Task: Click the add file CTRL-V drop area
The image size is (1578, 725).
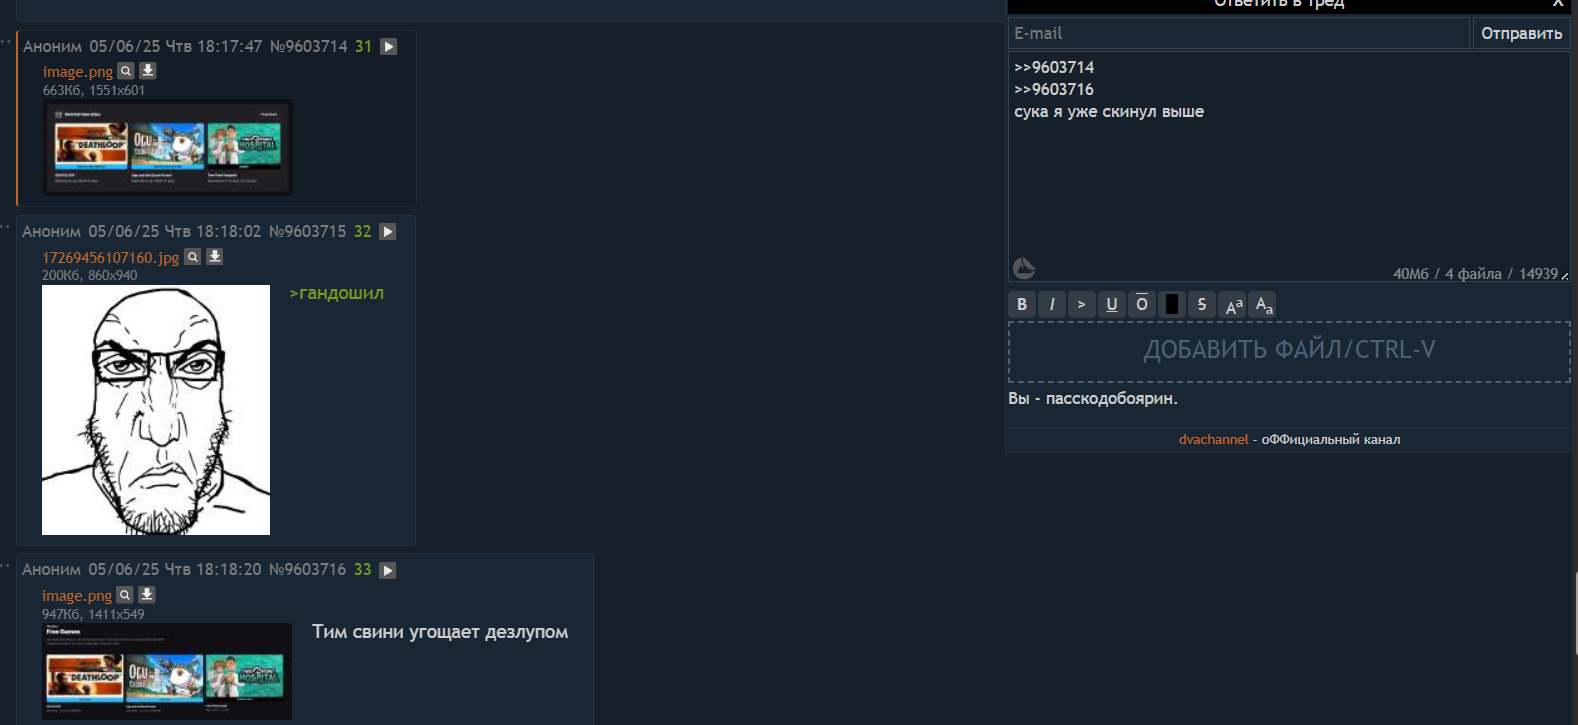Action: 1289,351
